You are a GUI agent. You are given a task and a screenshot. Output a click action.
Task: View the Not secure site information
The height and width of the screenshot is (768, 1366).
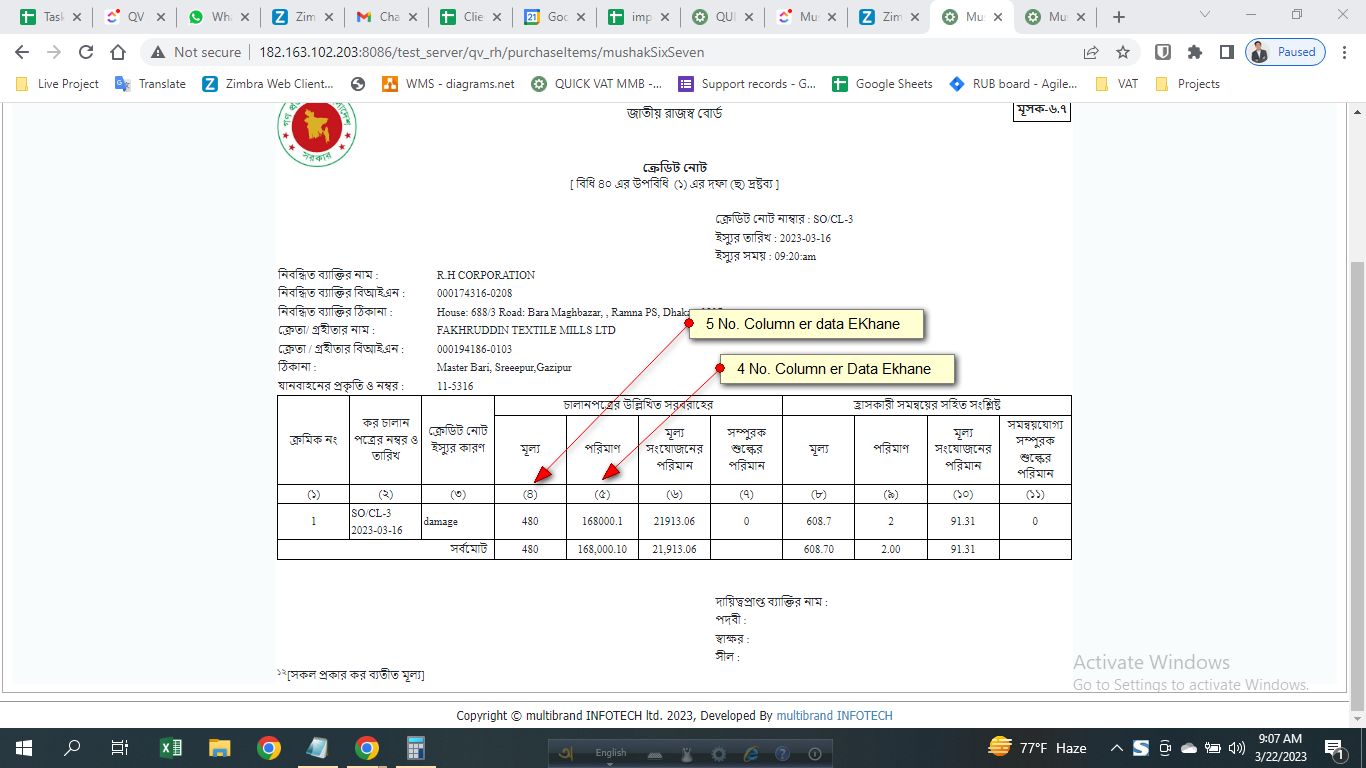click(196, 52)
